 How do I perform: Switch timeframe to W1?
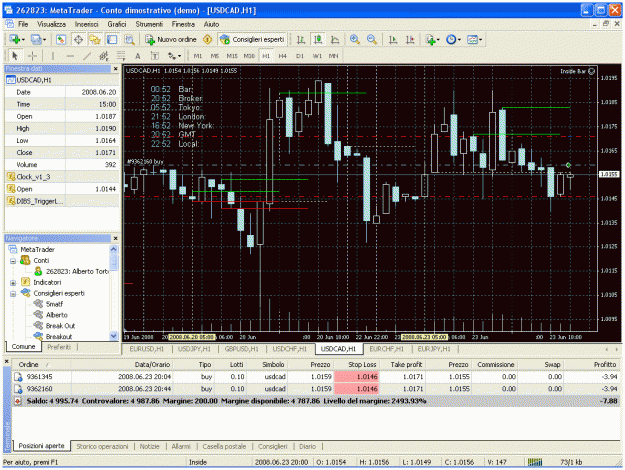click(x=317, y=56)
